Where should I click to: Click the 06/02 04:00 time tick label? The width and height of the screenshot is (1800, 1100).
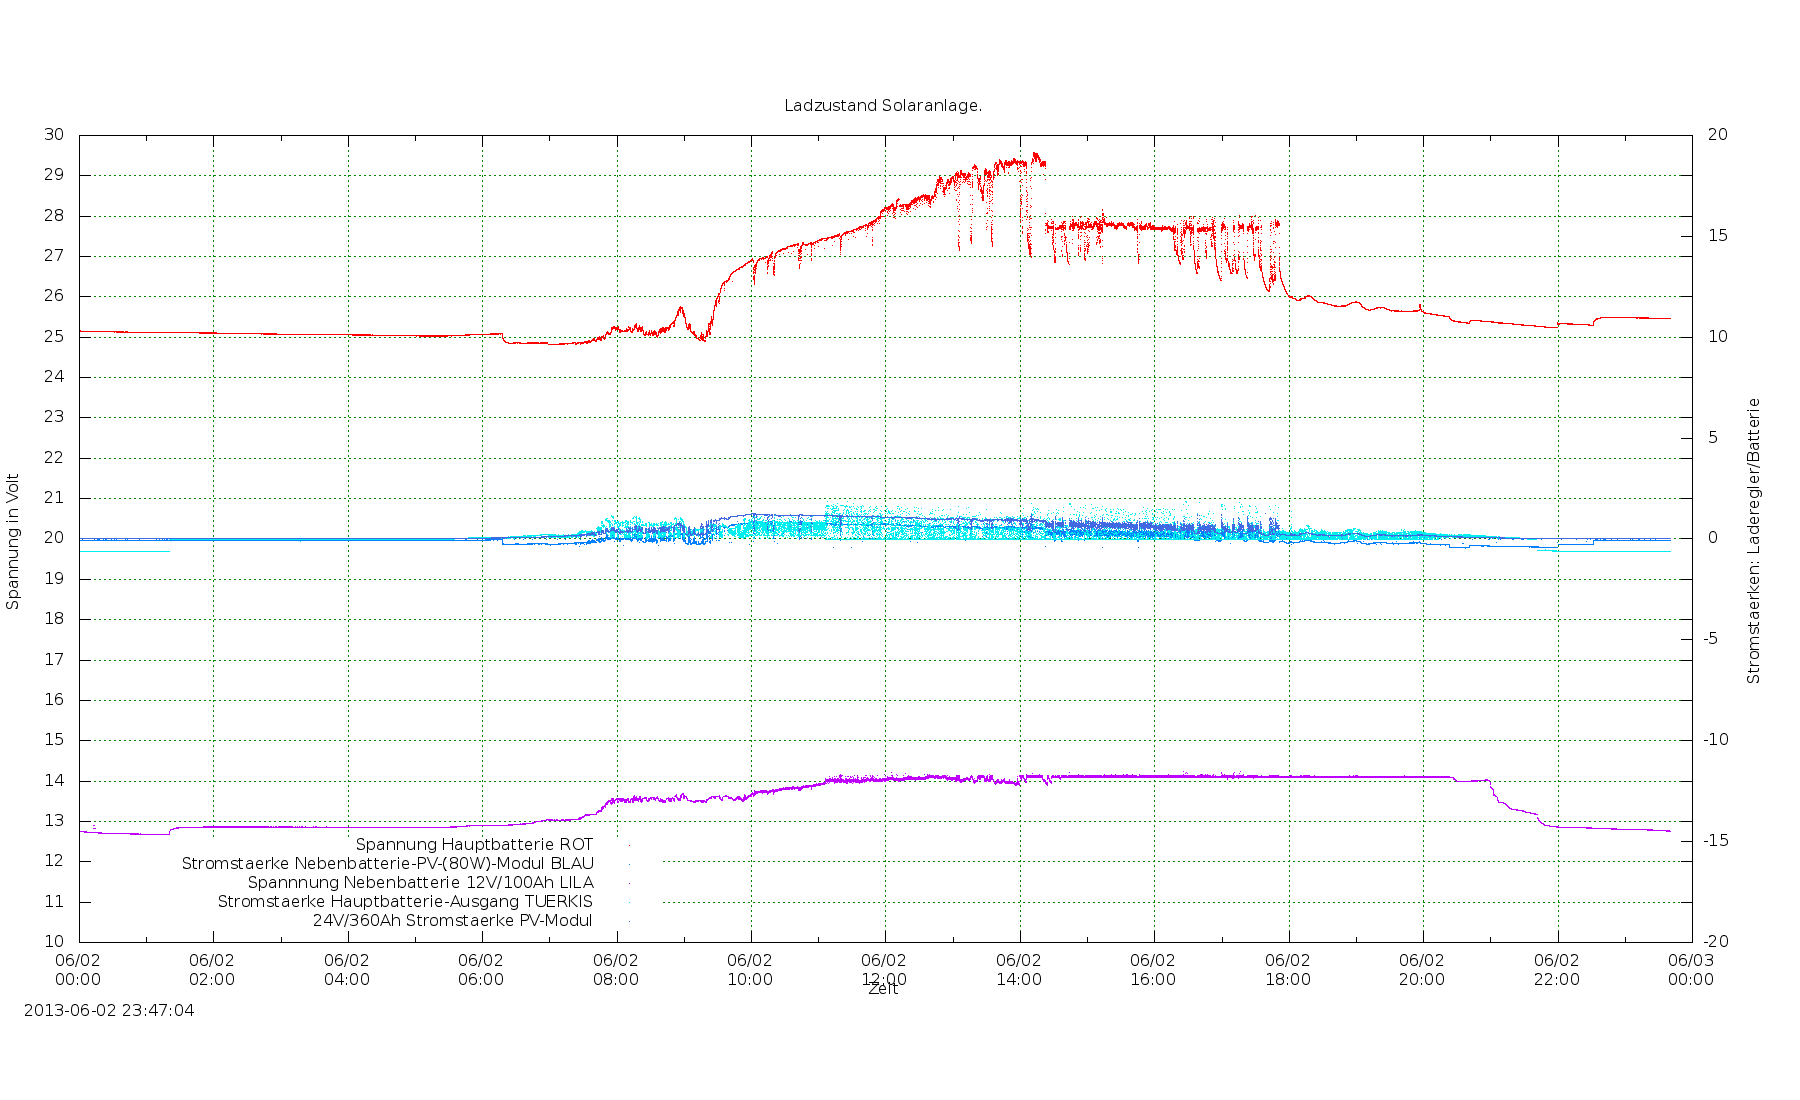coord(347,969)
